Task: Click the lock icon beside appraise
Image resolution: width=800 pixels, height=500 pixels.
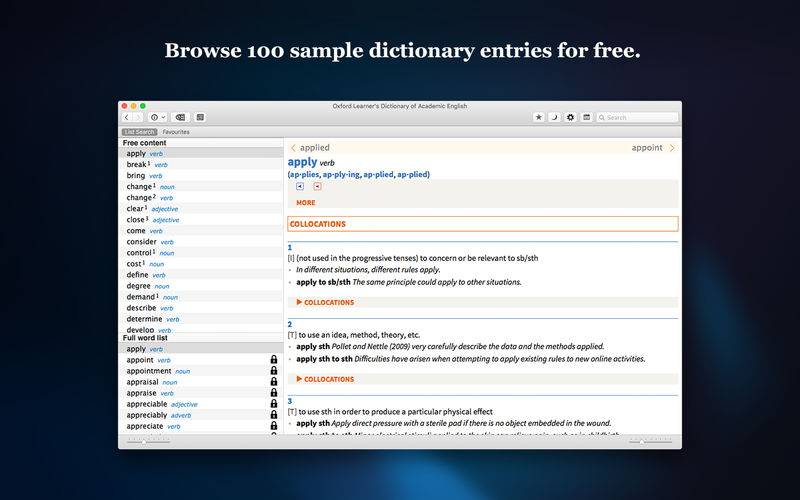Action: click(x=274, y=393)
